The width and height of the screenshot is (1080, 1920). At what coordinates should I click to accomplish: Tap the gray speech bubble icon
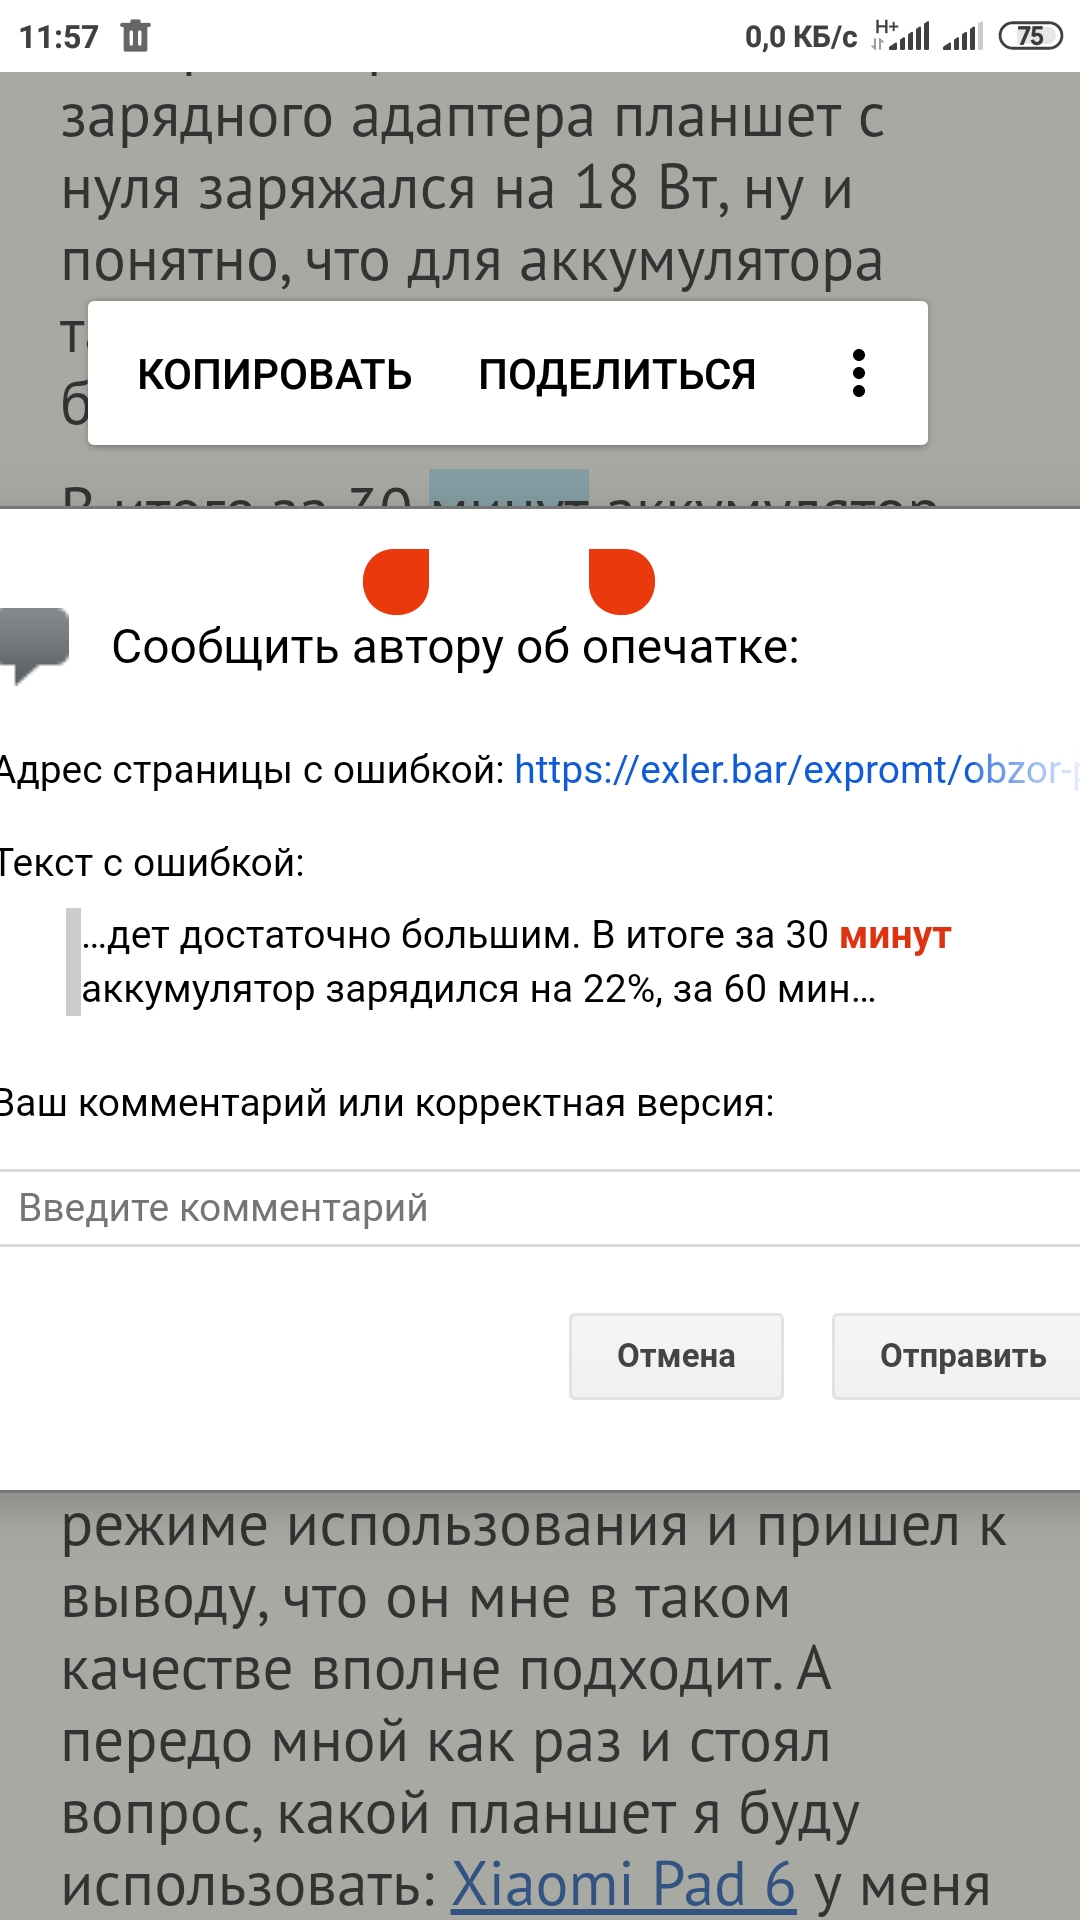(35, 643)
